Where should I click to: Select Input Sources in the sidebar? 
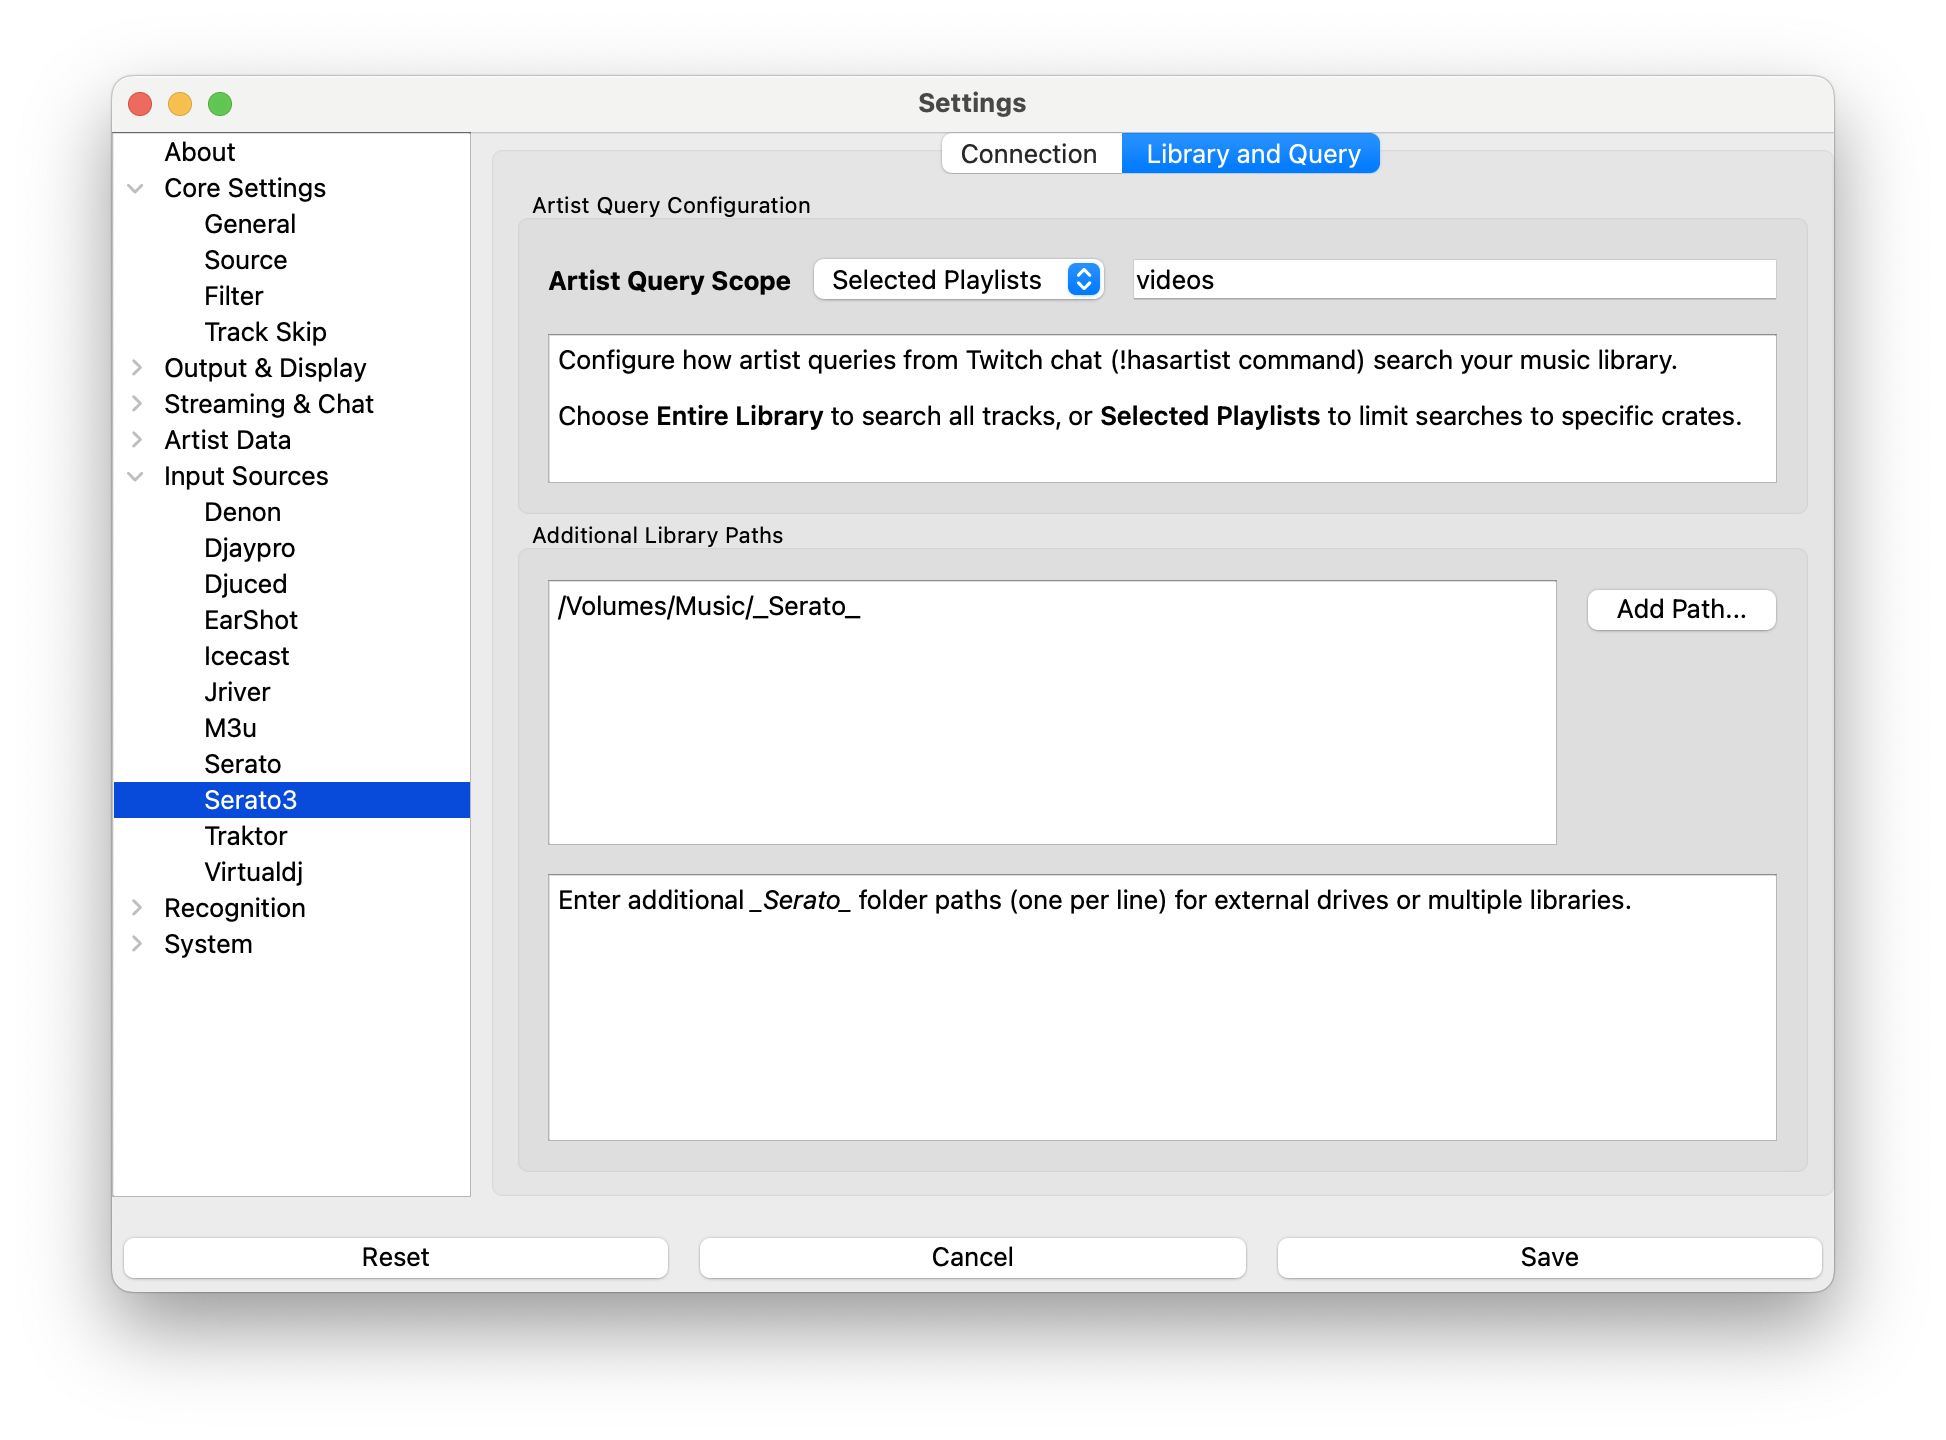(246, 476)
